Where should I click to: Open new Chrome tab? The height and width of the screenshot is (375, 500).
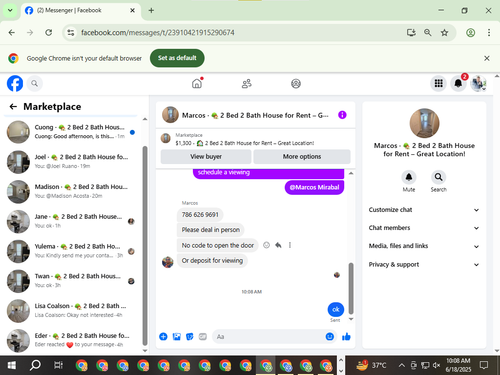151,10
